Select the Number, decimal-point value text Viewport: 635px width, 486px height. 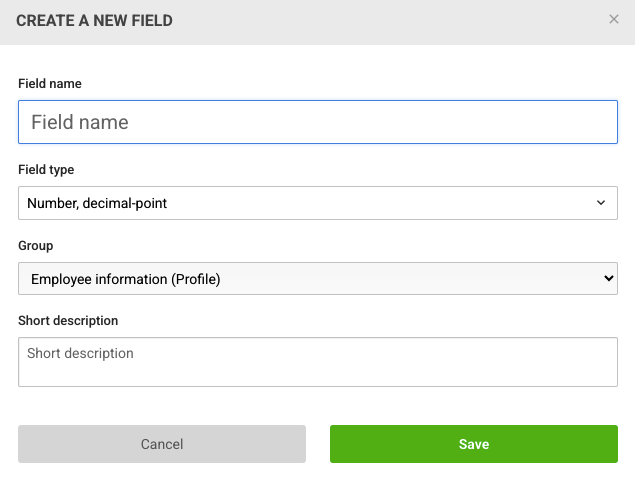click(97, 203)
